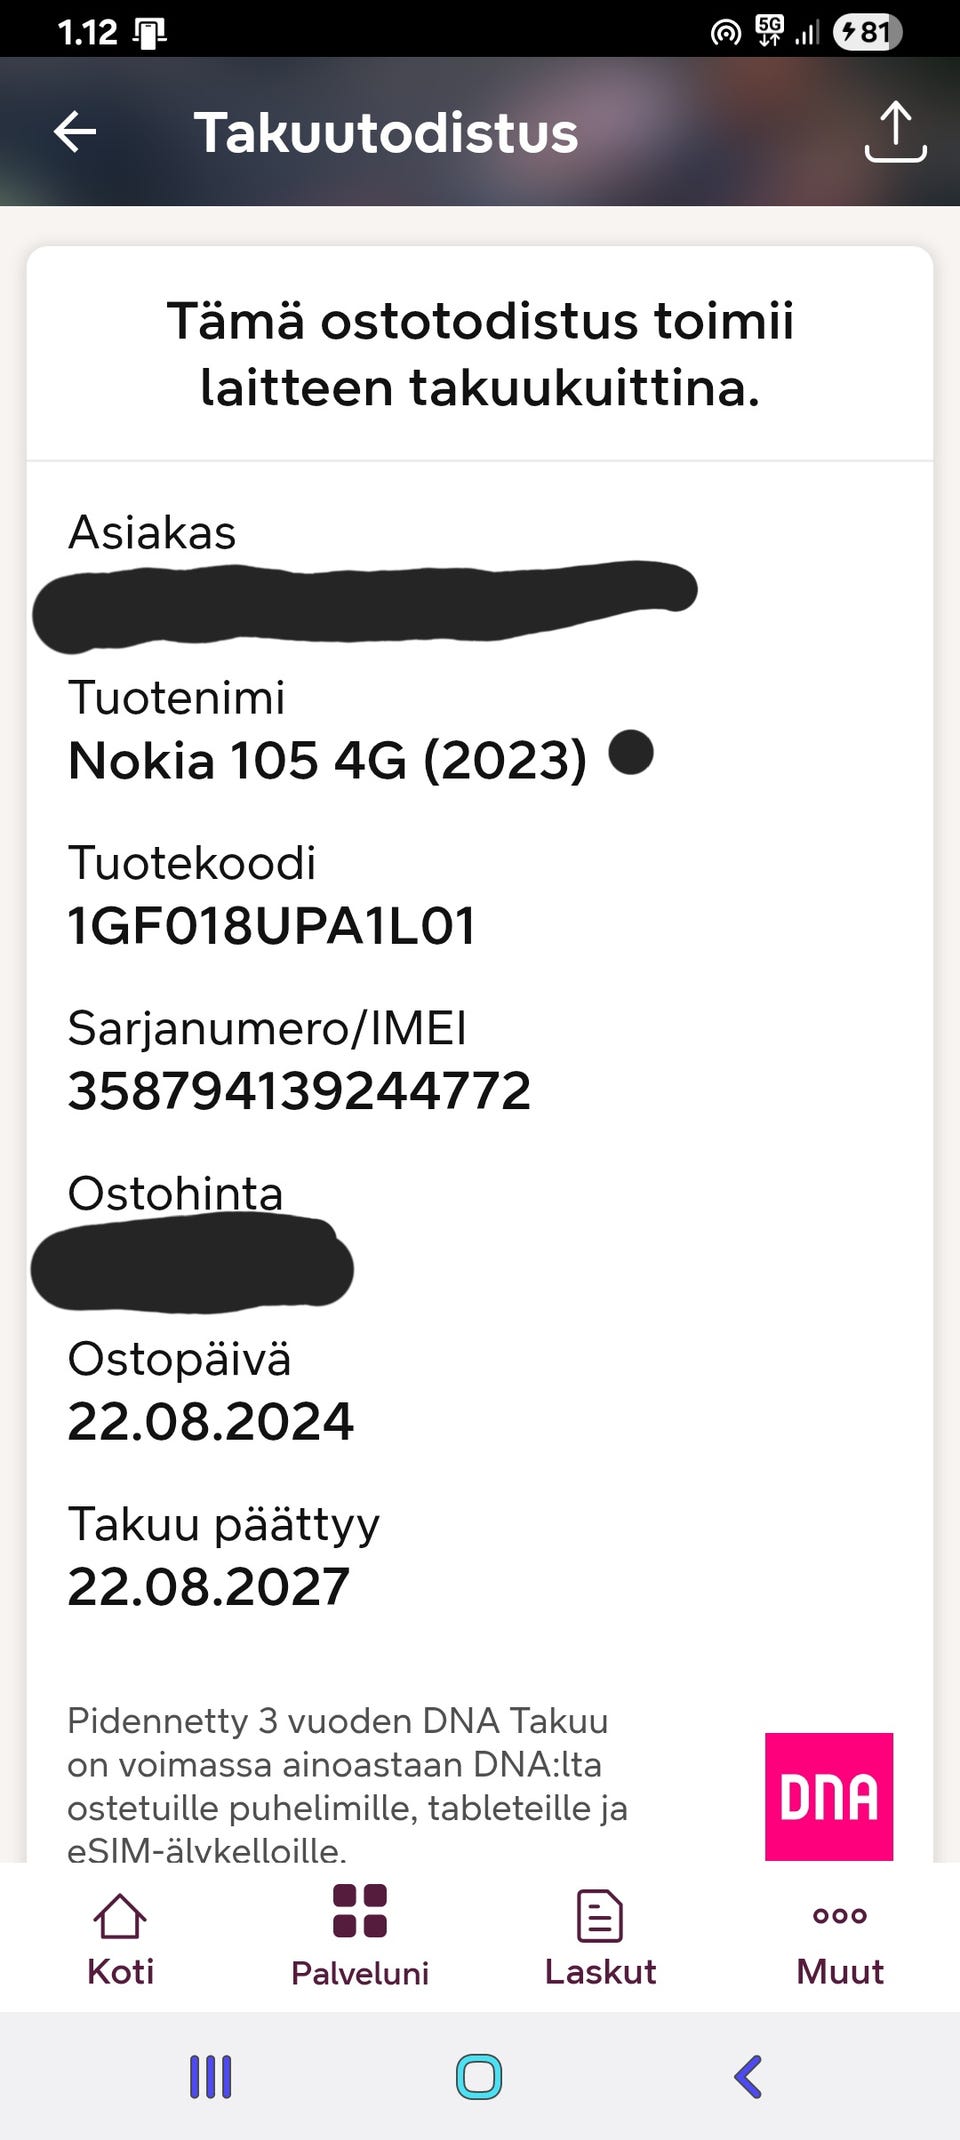Tap the IMEI number 358794139244772

(299, 1090)
